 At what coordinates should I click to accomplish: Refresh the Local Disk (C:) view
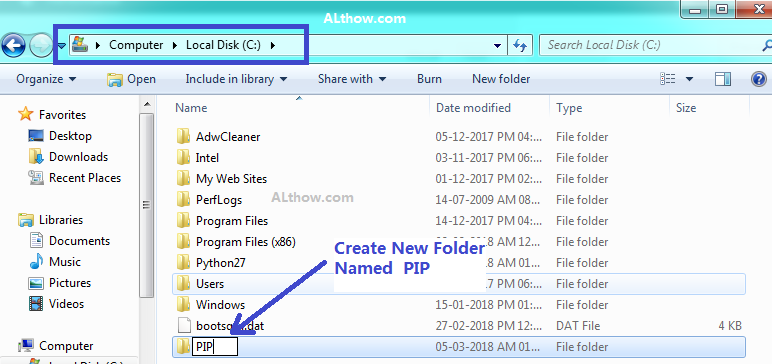coord(520,45)
